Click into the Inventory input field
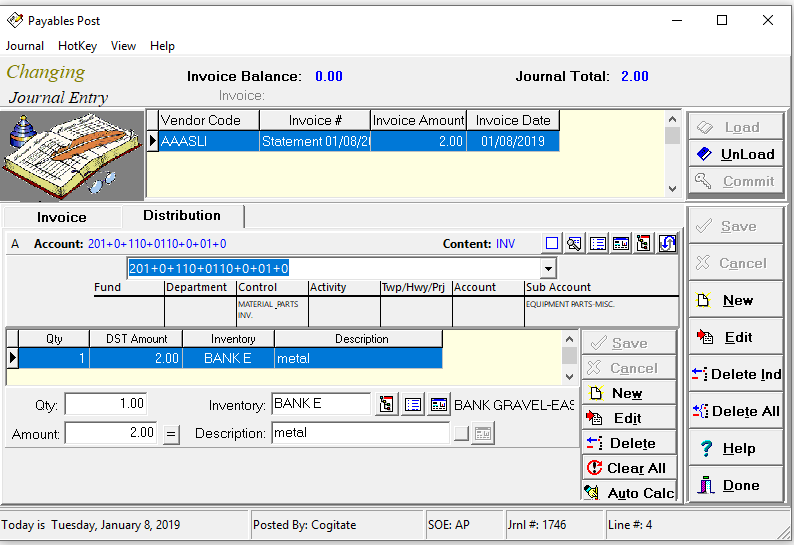794x545 pixels. tap(321, 404)
